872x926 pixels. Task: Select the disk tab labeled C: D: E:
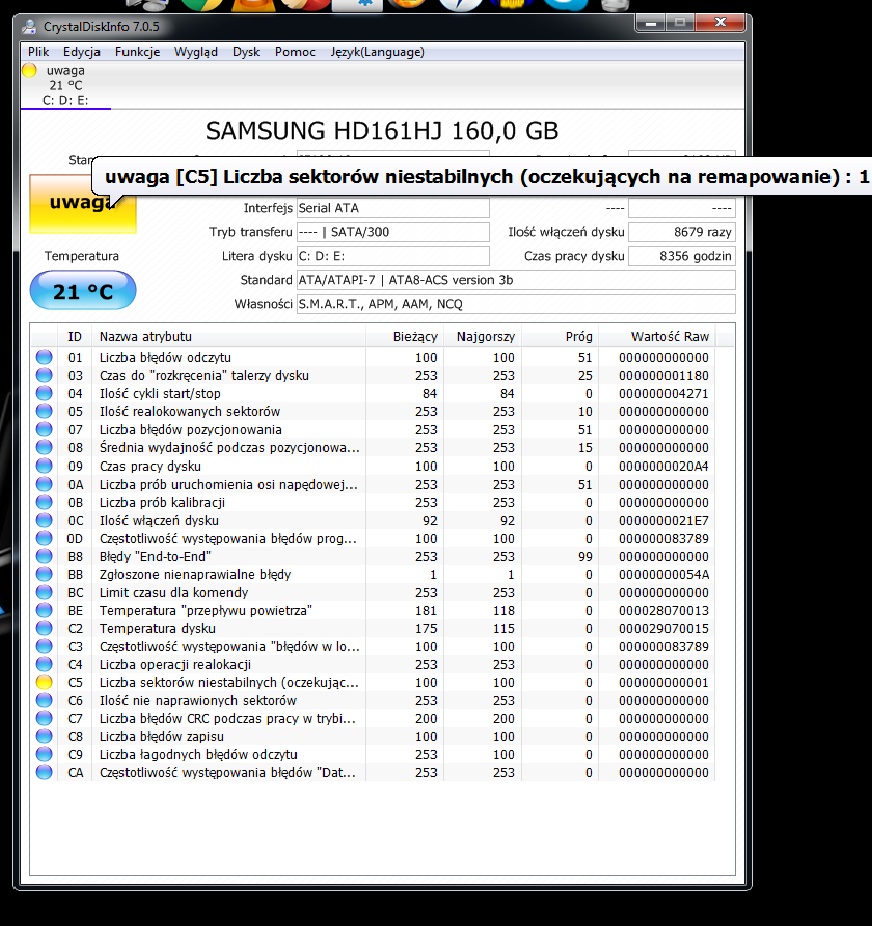(x=66, y=85)
